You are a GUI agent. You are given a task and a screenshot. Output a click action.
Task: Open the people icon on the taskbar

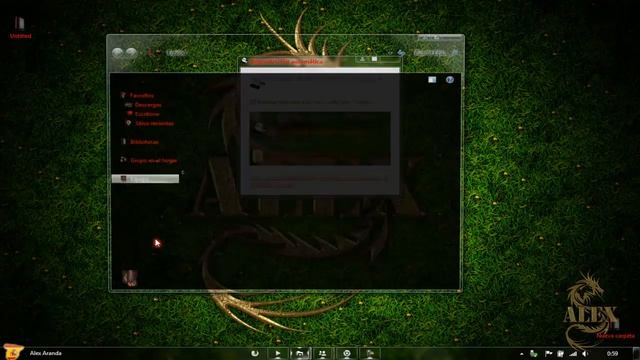tap(322, 353)
